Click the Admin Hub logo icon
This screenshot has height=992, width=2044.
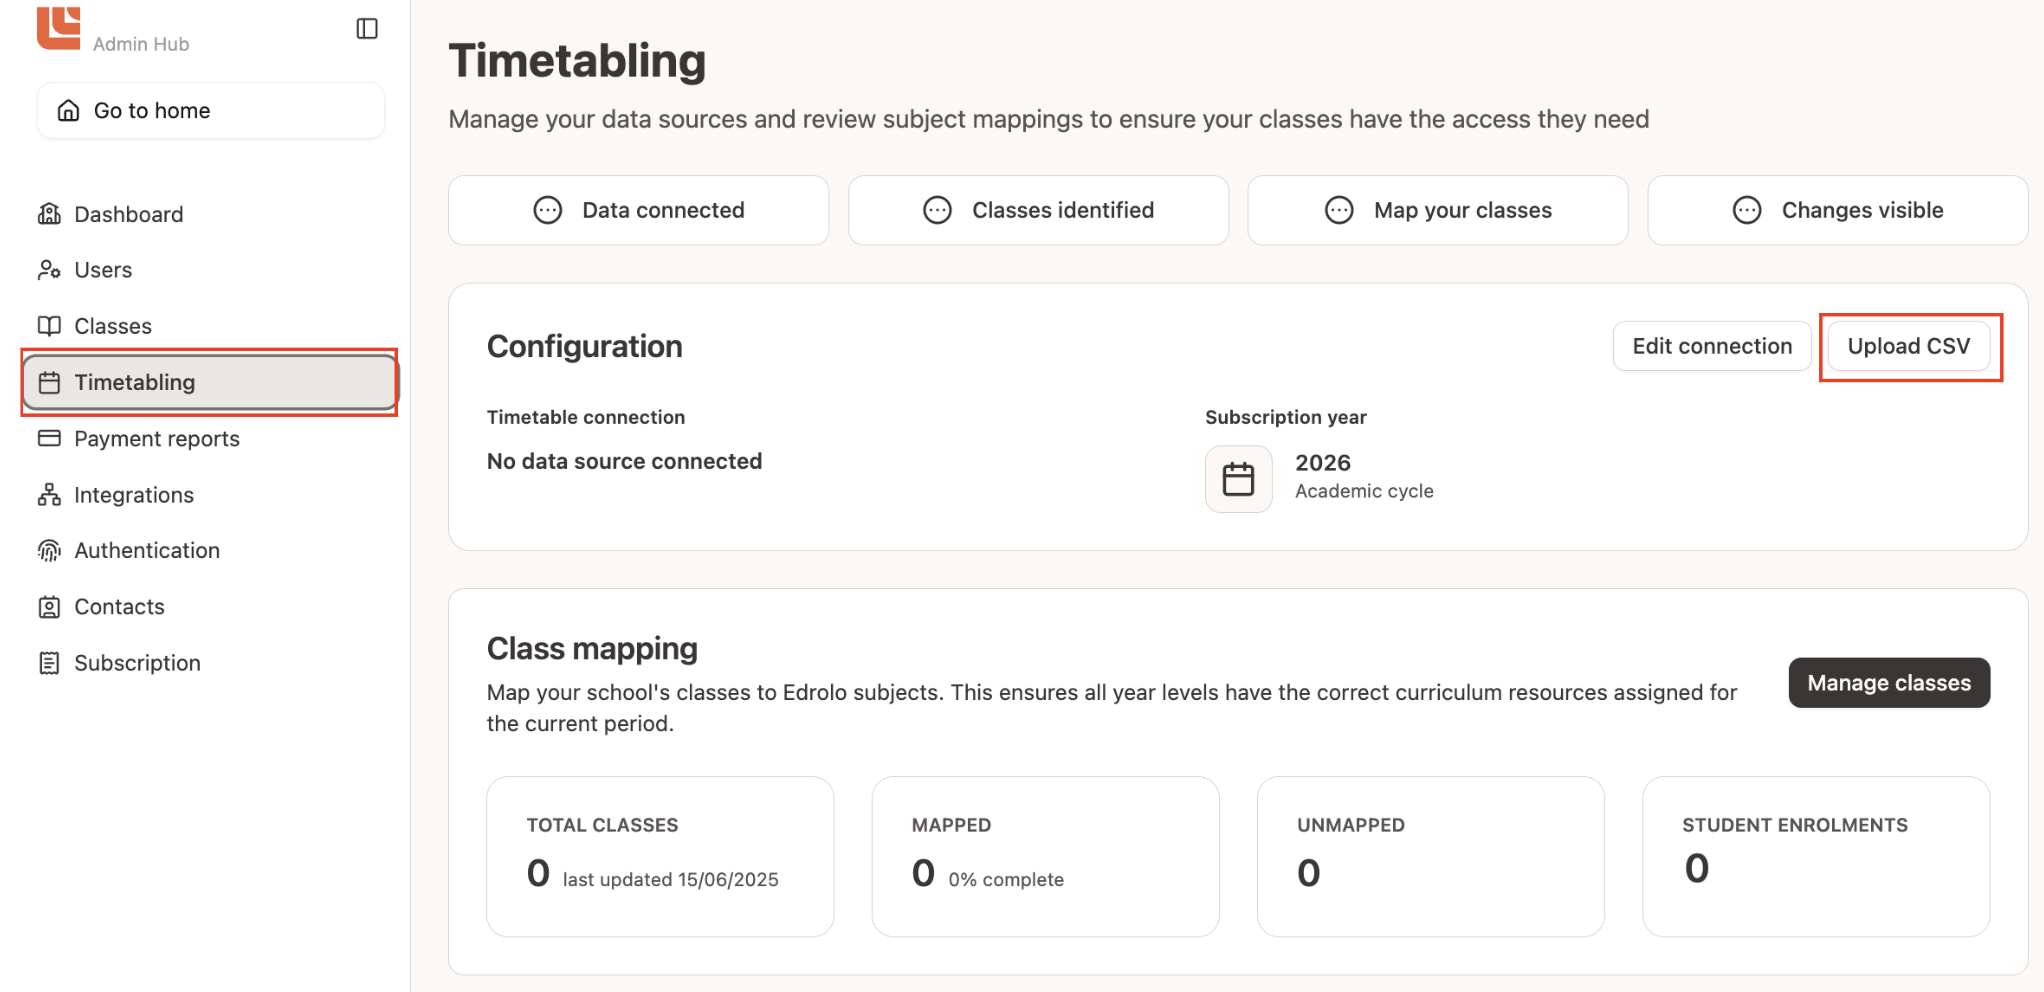pos(59,27)
